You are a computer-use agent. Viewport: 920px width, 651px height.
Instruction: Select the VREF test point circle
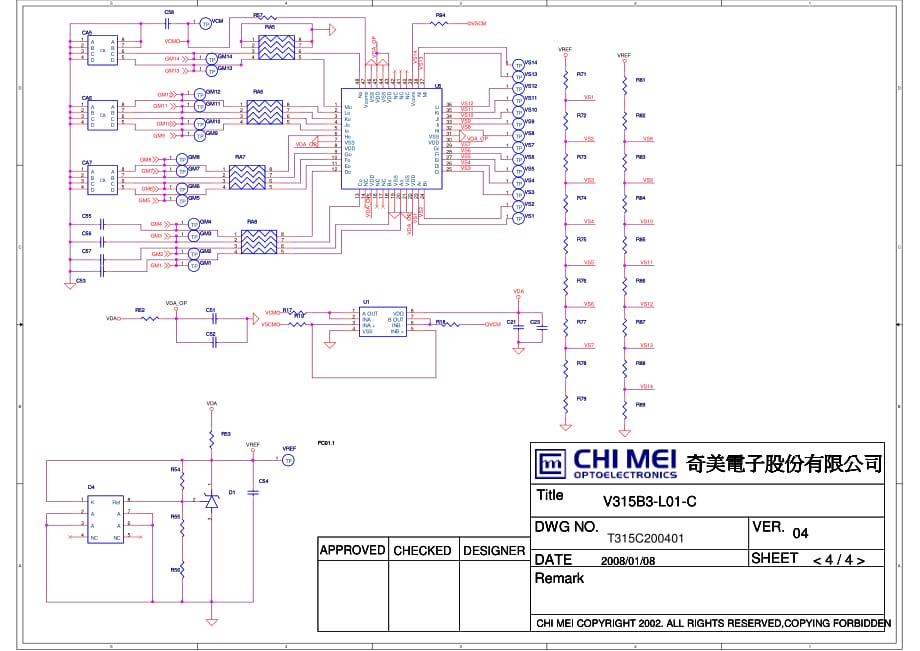288,460
